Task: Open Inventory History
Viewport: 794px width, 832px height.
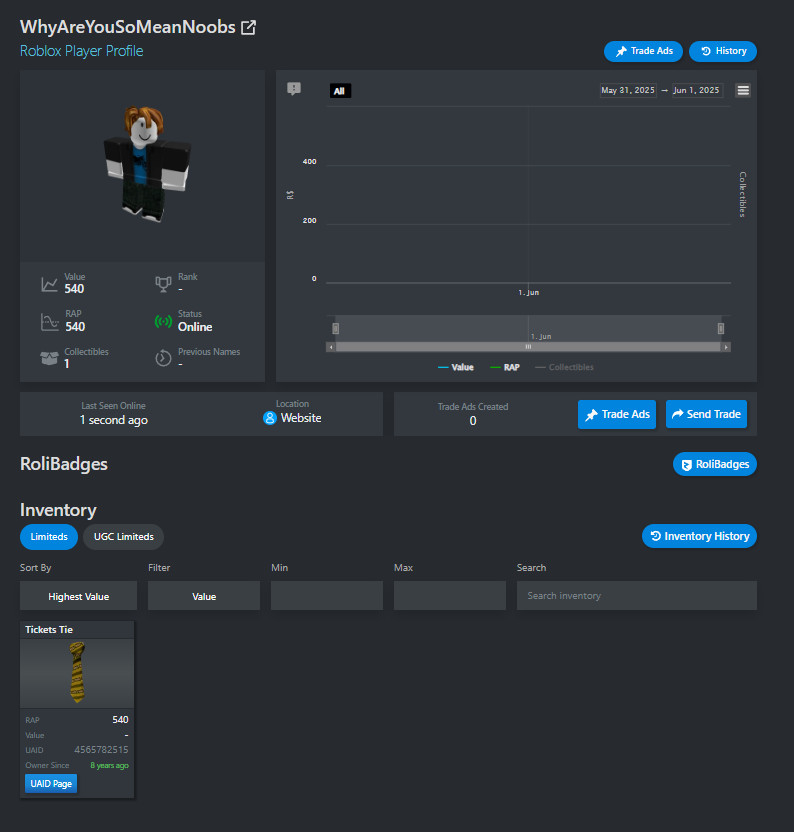Action: 700,536
